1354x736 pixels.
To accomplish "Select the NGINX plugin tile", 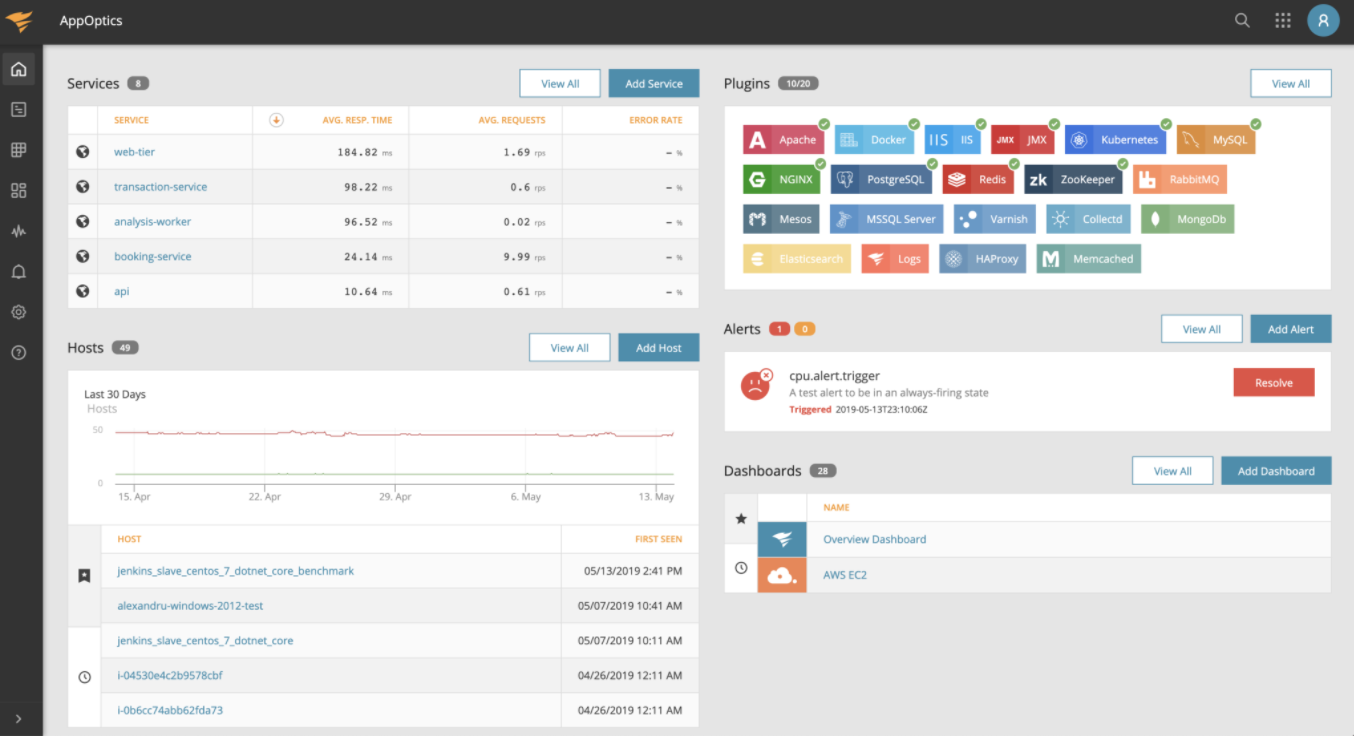I will 781,180.
